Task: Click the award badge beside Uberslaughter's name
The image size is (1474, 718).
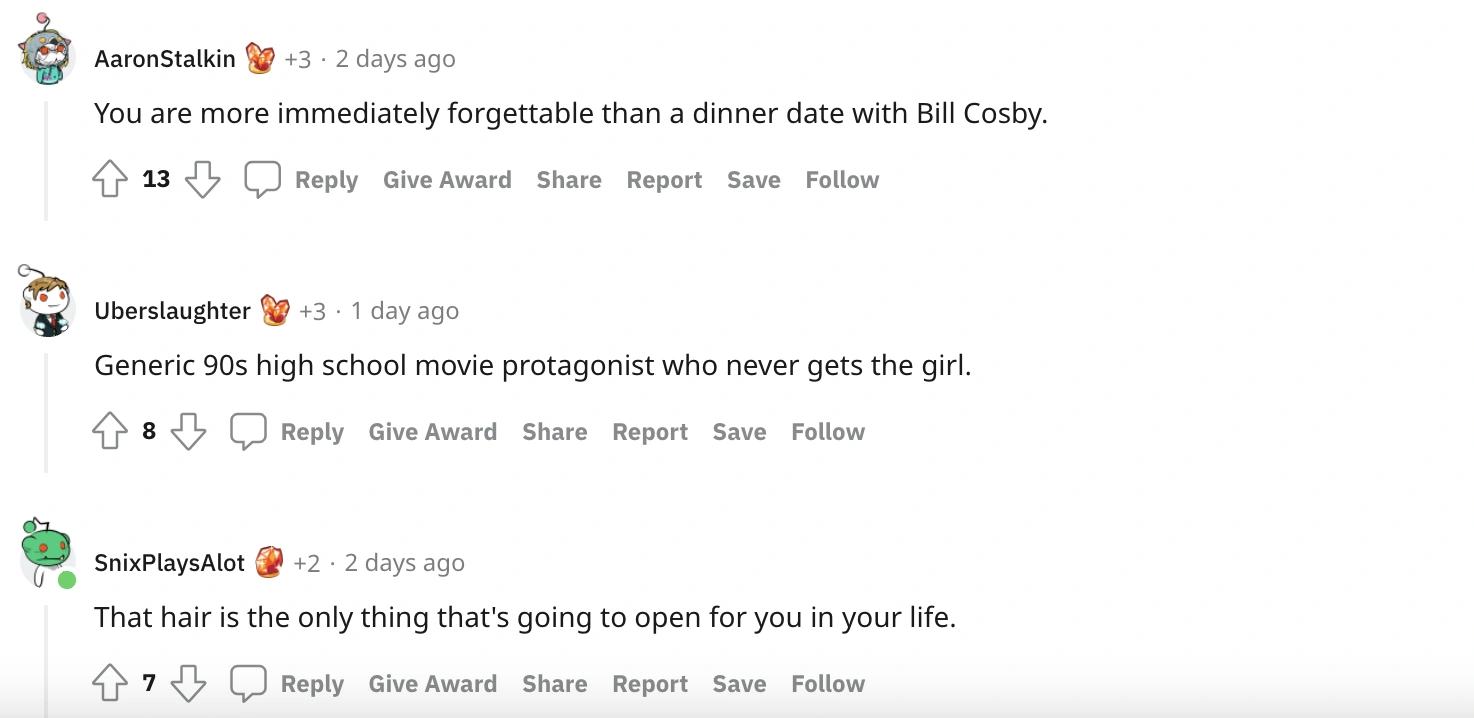Action: point(275,311)
